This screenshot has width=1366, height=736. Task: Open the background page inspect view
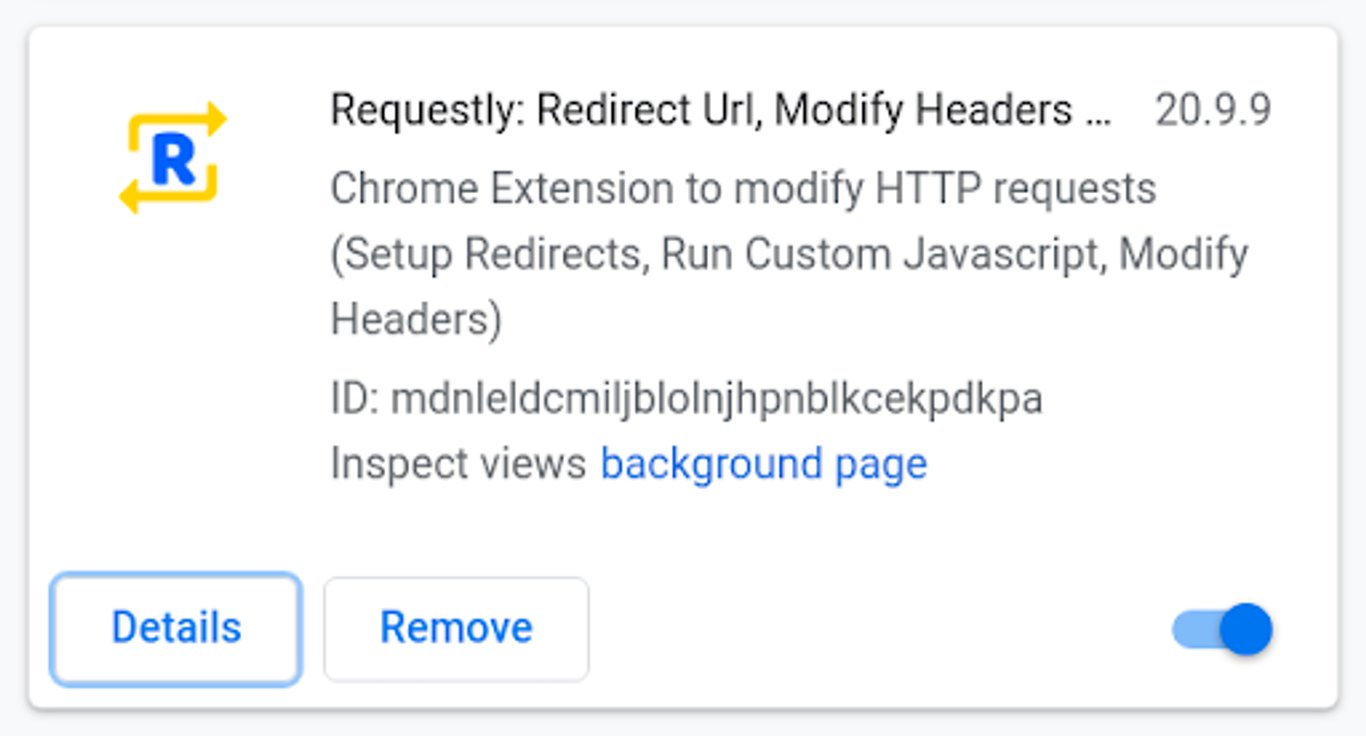point(763,462)
